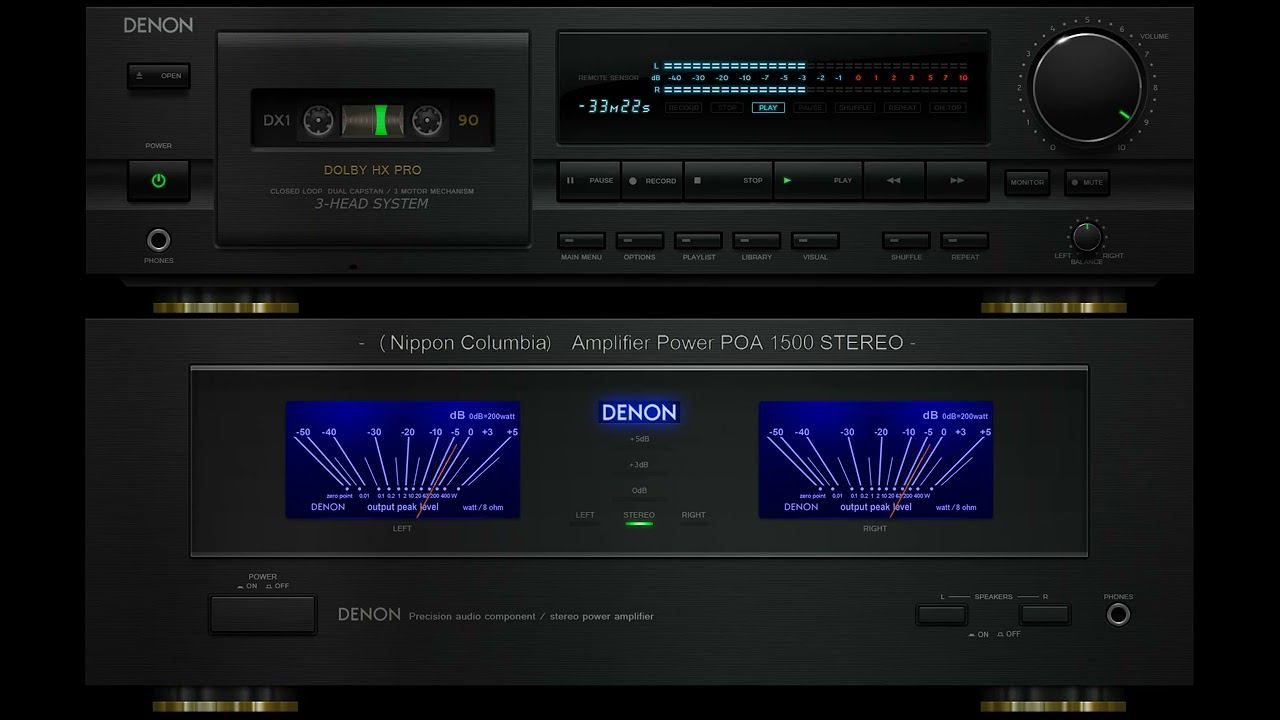The image size is (1280, 720).
Task: Toggle REPEAT mode
Action: (965, 241)
